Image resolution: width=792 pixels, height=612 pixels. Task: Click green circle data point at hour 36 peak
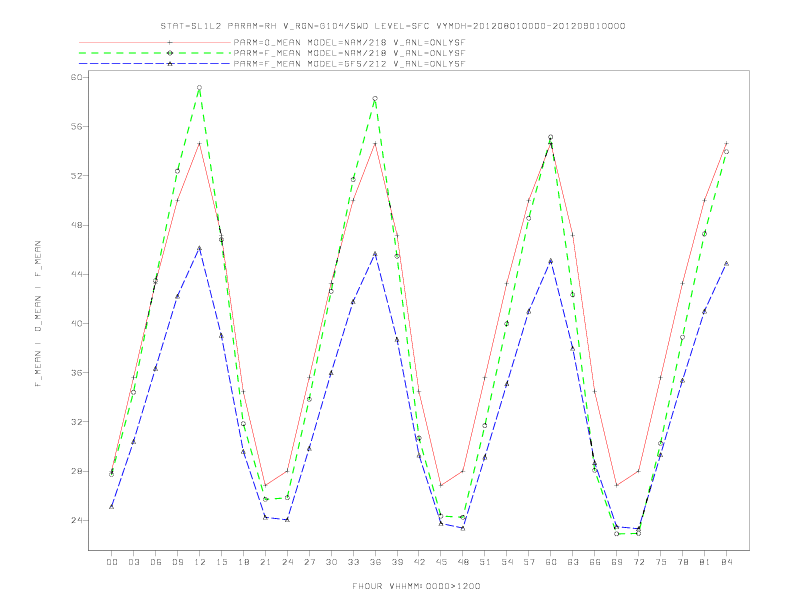[375, 98]
